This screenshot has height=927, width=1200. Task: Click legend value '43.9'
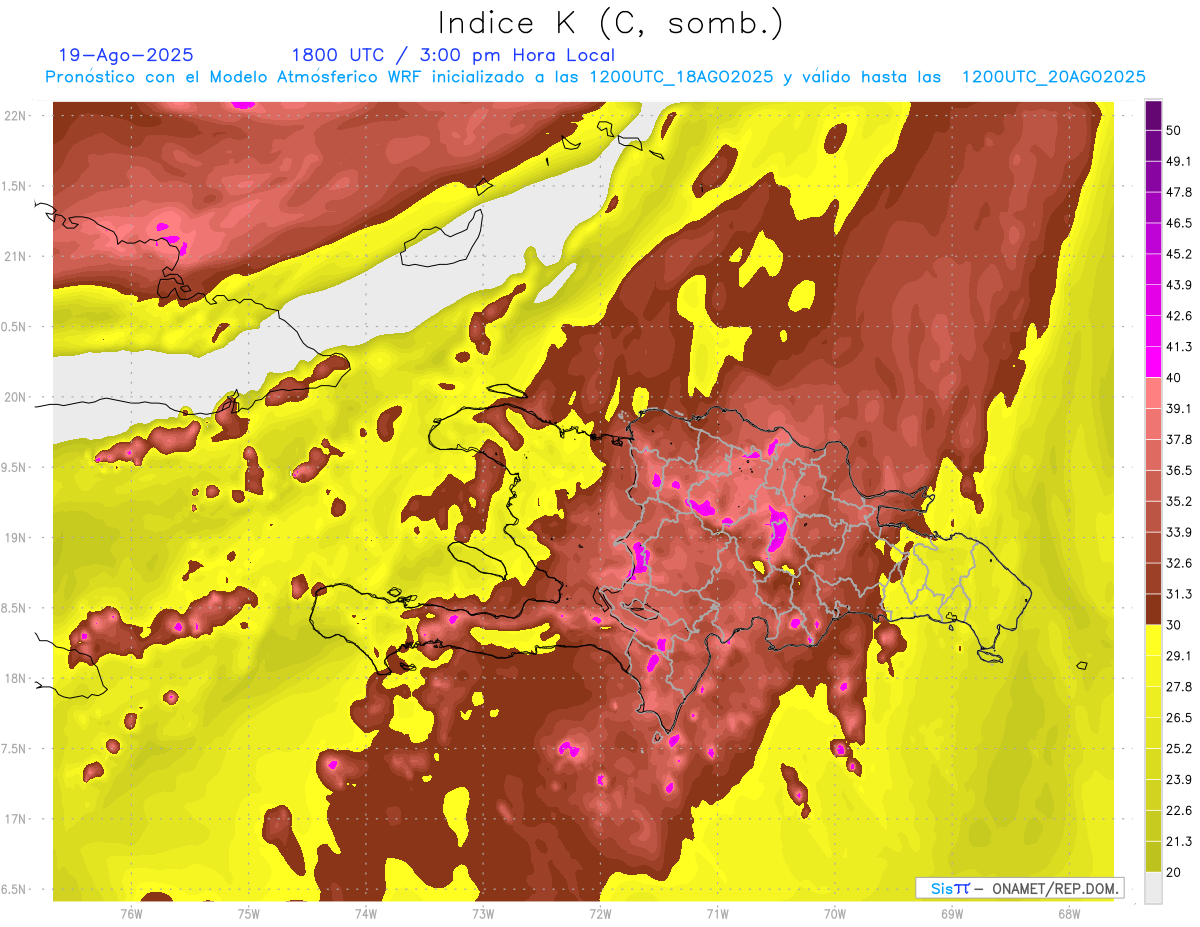[x=1178, y=285]
